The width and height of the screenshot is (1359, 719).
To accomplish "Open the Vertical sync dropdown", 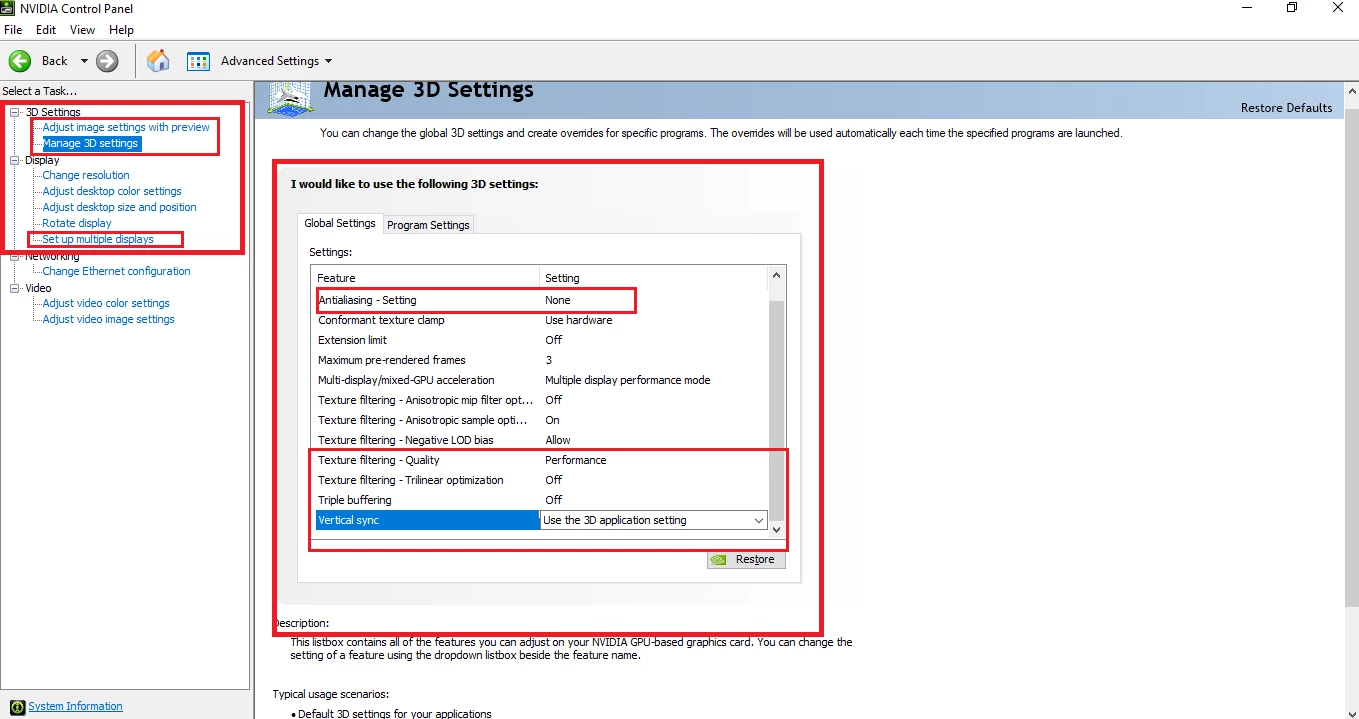I will pyautogui.click(x=758, y=520).
